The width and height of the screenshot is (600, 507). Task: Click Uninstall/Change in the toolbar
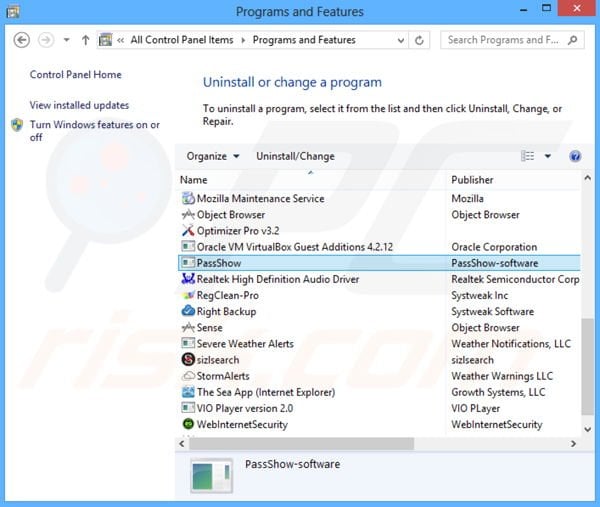pos(295,156)
